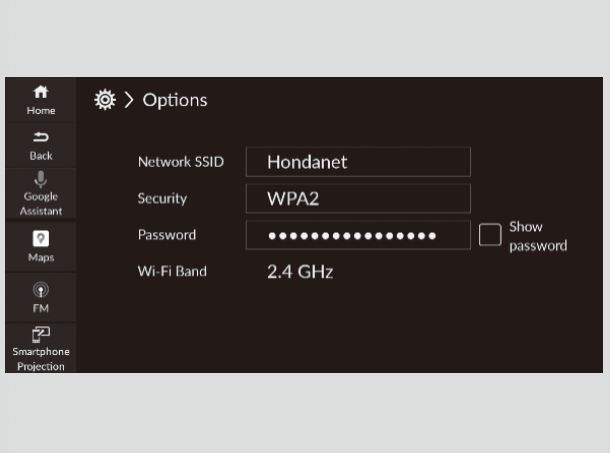The width and height of the screenshot is (610, 453).
Task: Tap the Password label
Action: pos(166,235)
